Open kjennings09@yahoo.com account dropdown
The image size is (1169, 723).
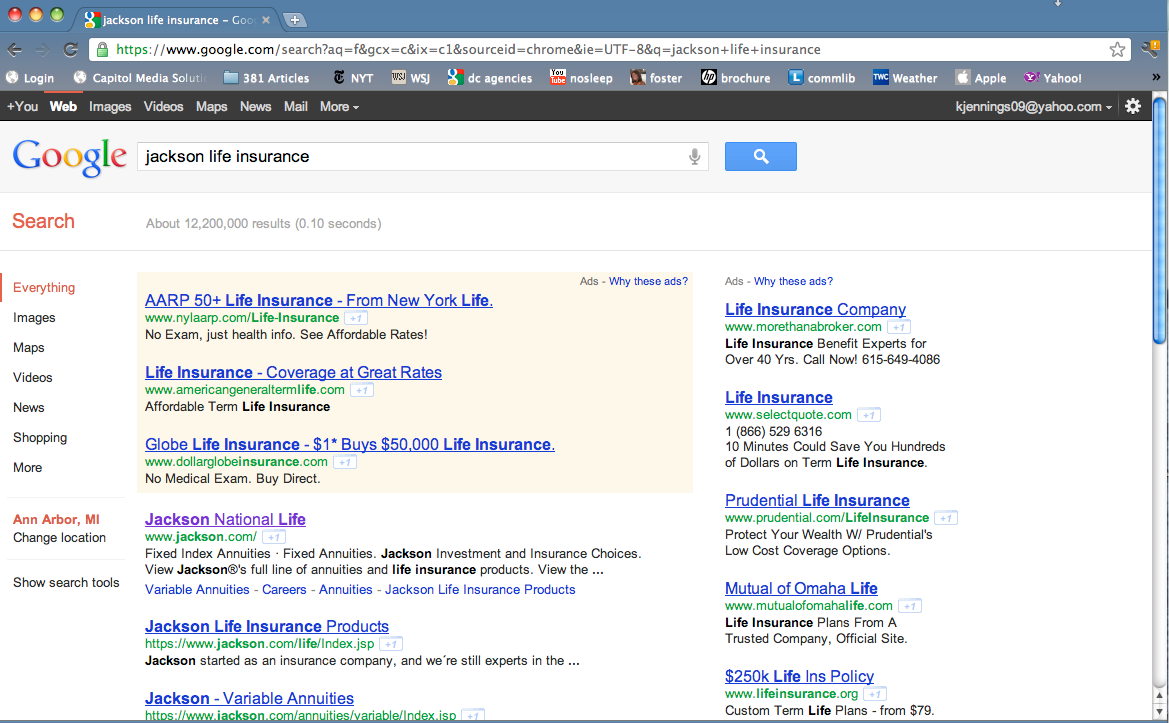pos(1033,107)
